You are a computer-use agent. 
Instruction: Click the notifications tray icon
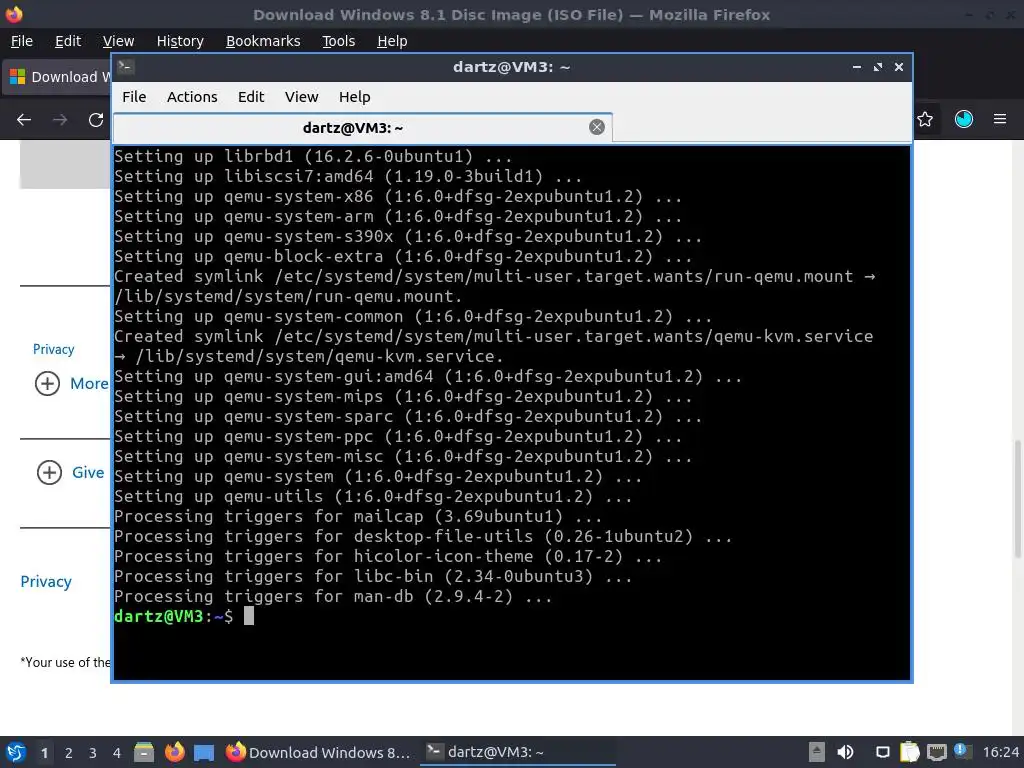pyautogui.click(x=882, y=752)
